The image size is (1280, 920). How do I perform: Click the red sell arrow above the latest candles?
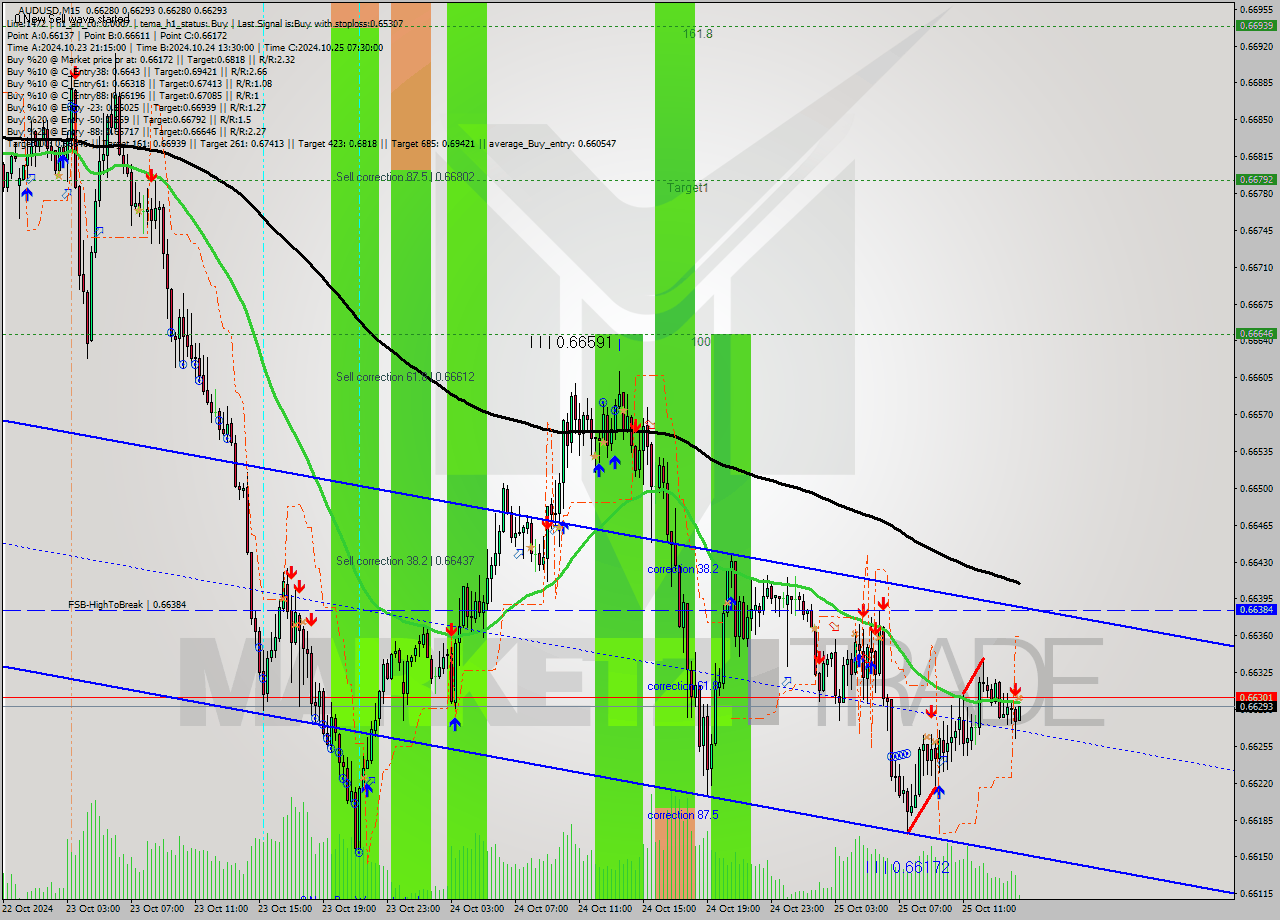1015,690
